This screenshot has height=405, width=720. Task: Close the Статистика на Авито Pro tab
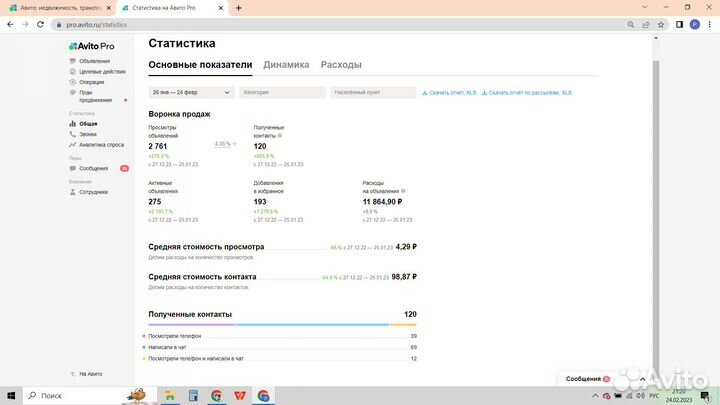[x=220, y=8]
